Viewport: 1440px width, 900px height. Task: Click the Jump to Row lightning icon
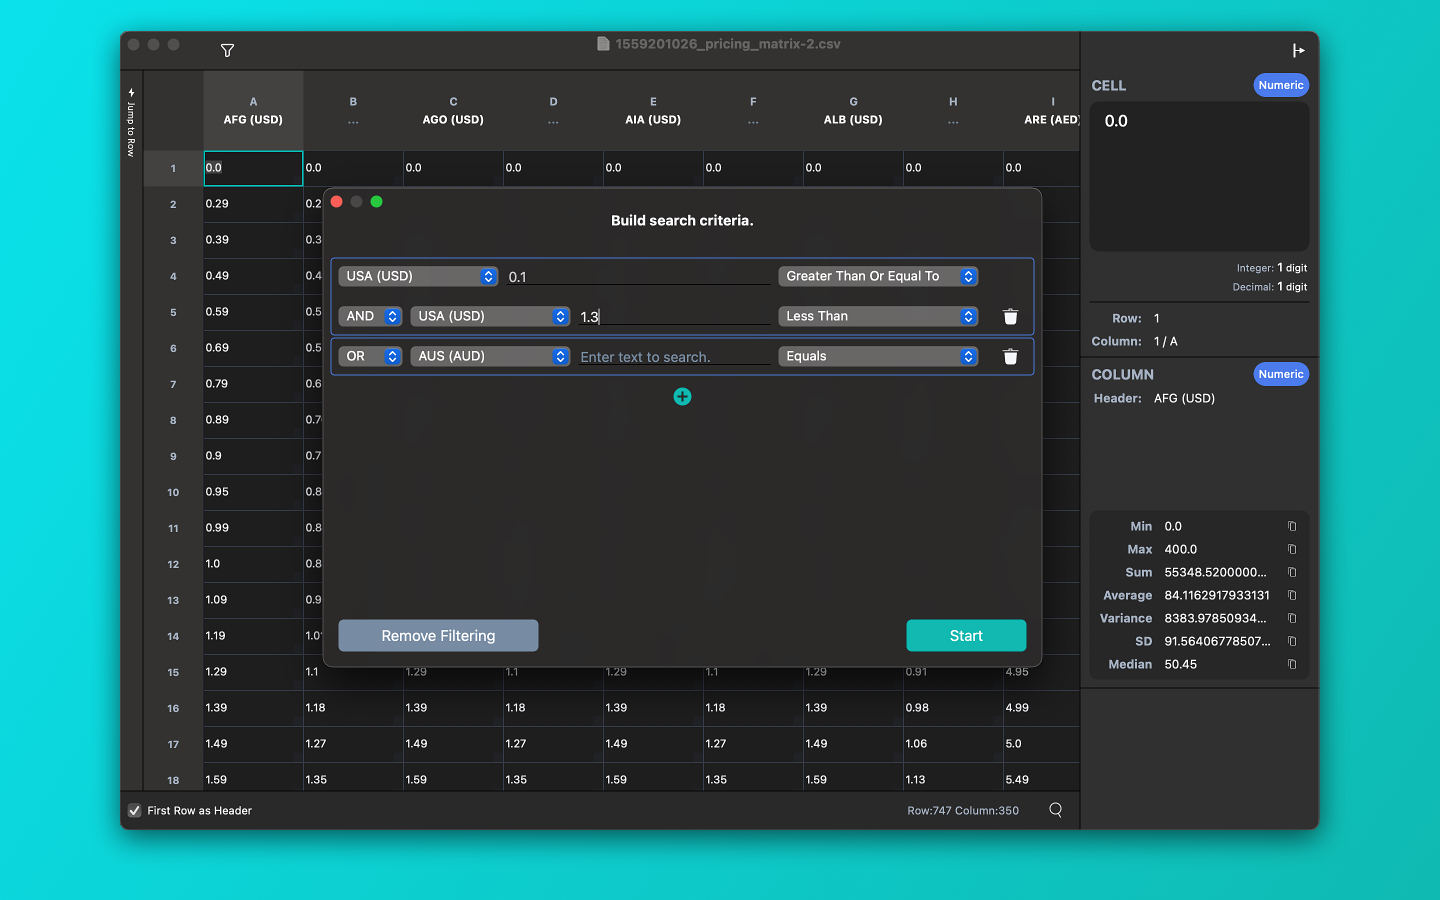[x=131, y=92]
